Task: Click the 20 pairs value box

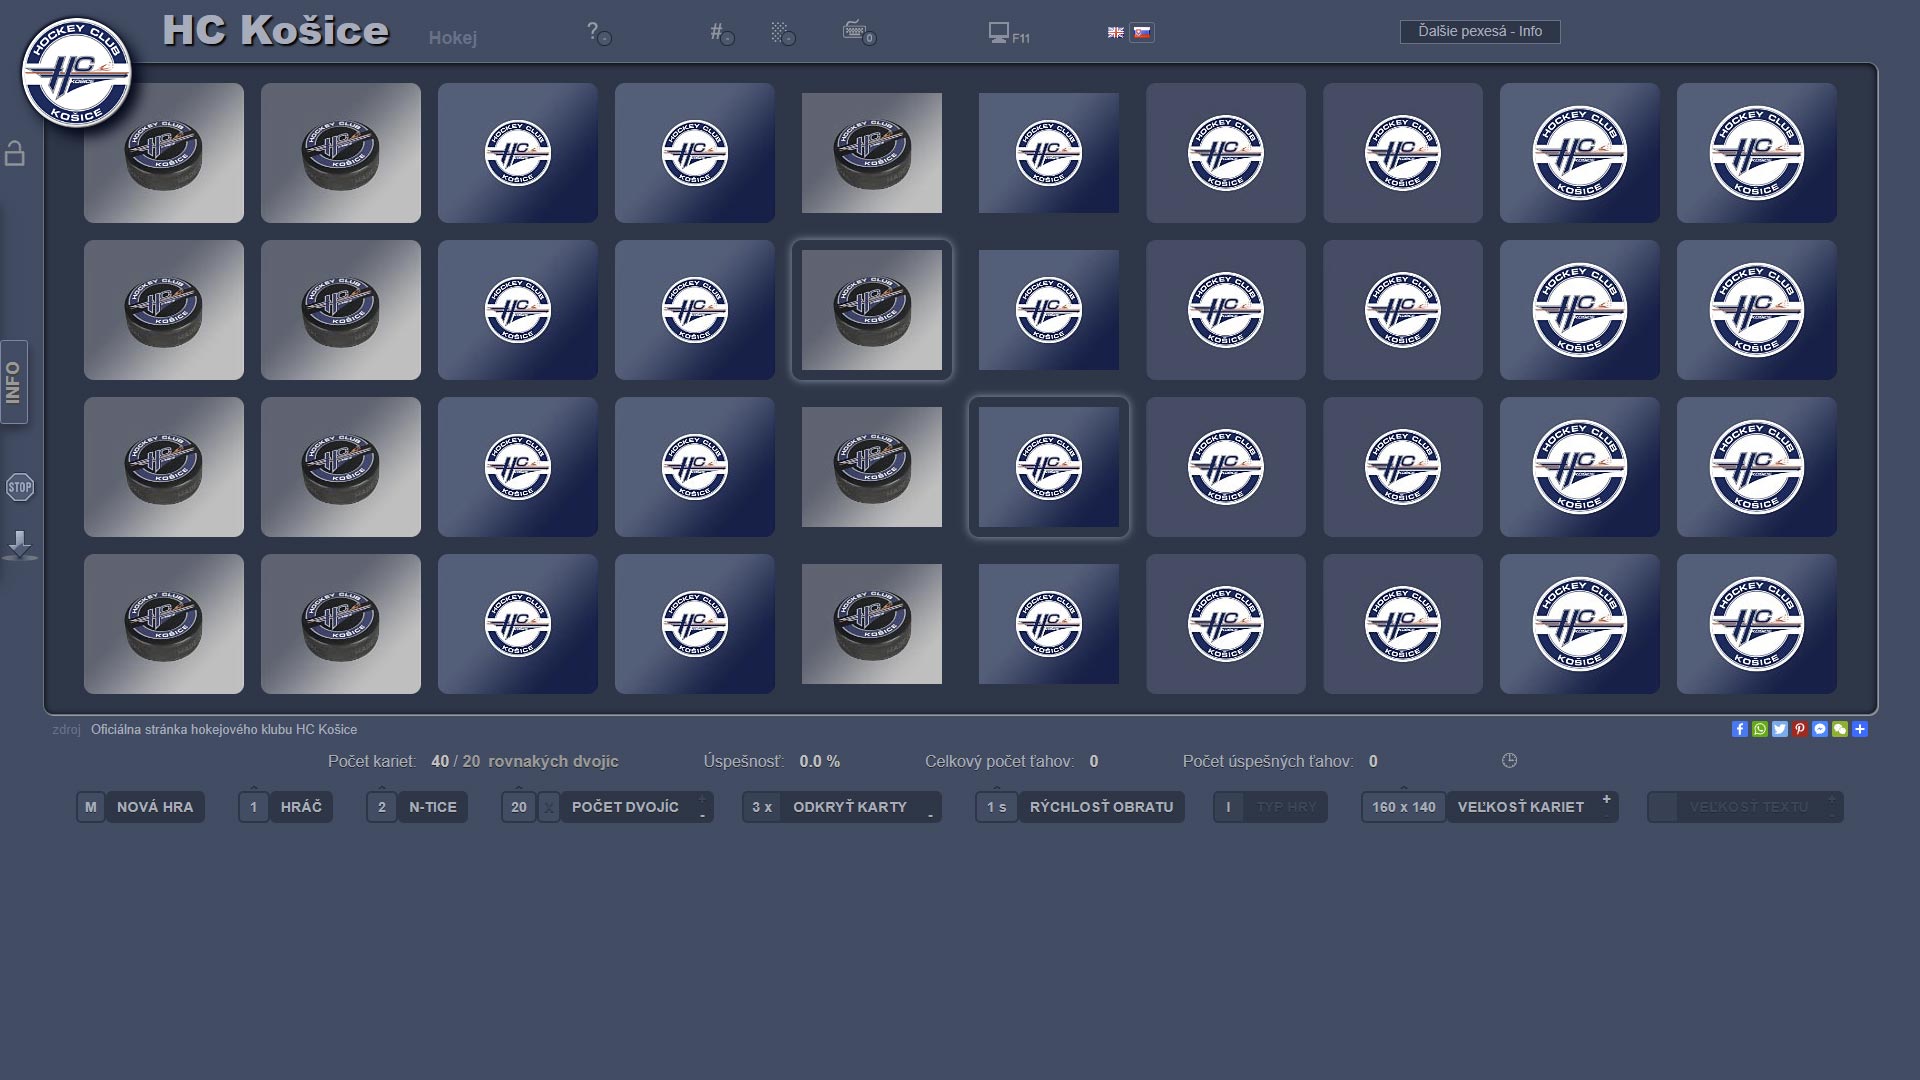Action: [x=519, y=807]
